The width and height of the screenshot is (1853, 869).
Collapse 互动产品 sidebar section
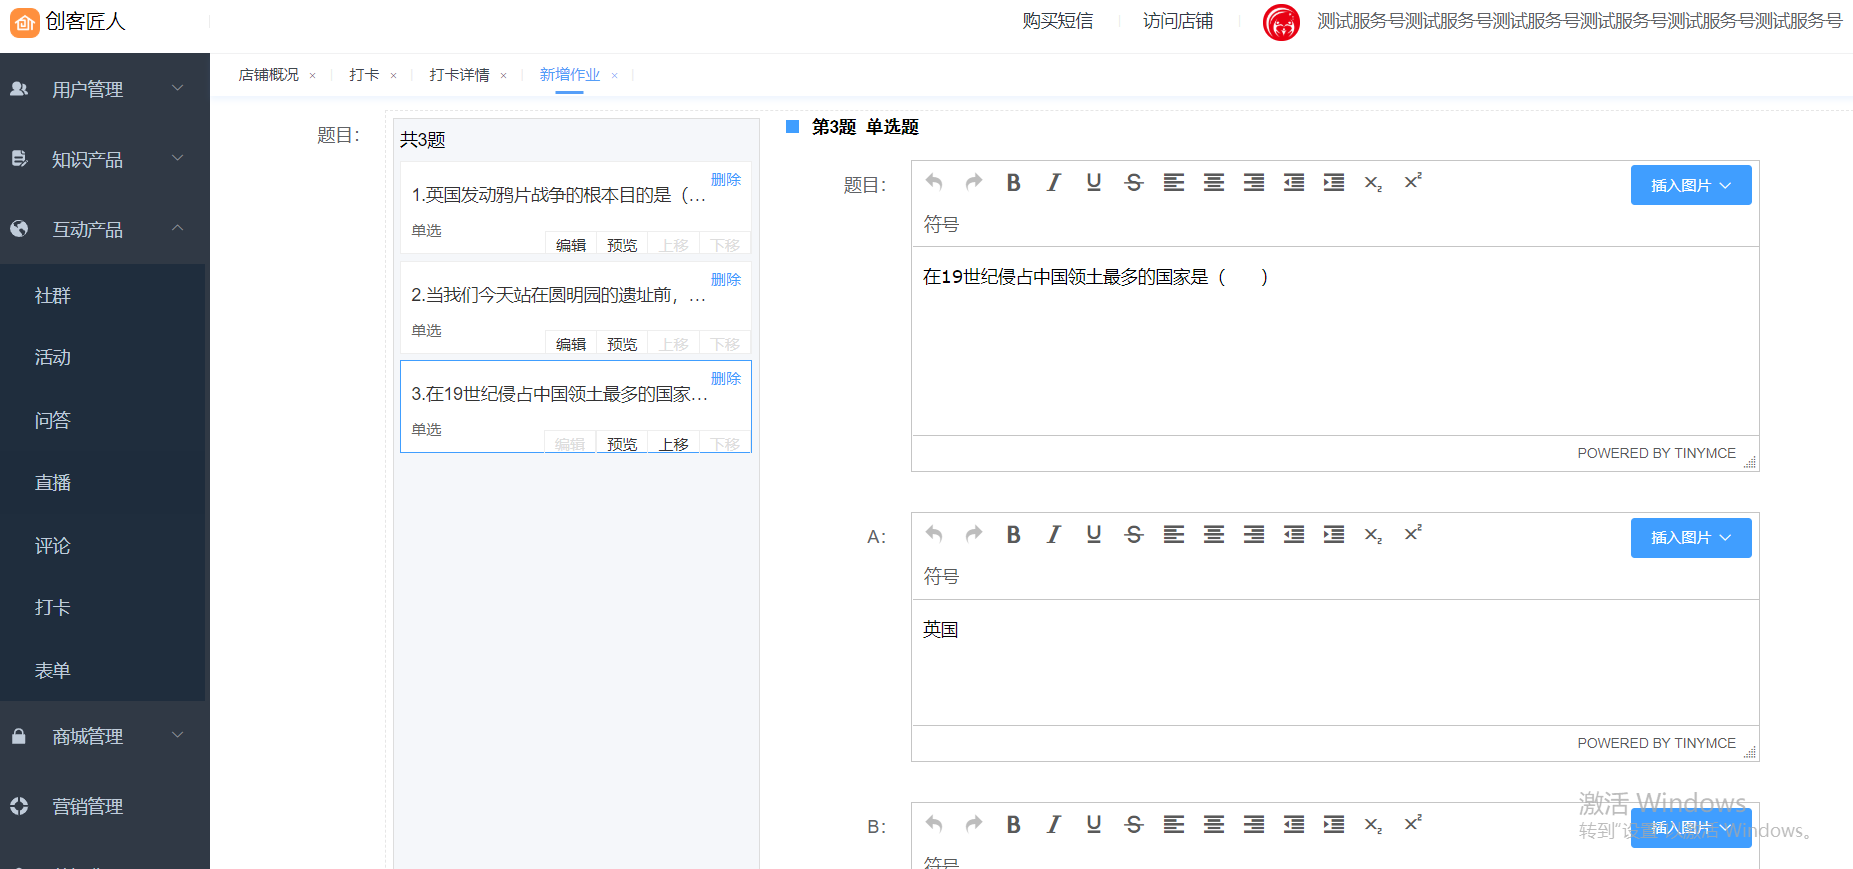(x=104, y=229)
